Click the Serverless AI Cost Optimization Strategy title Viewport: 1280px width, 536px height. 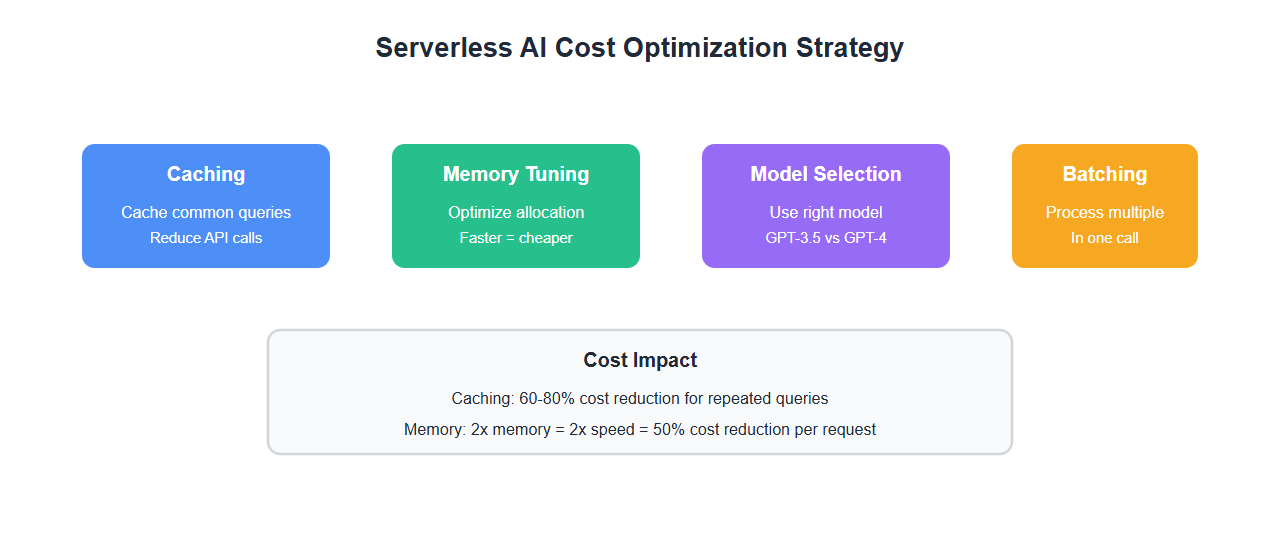[639, 48]
